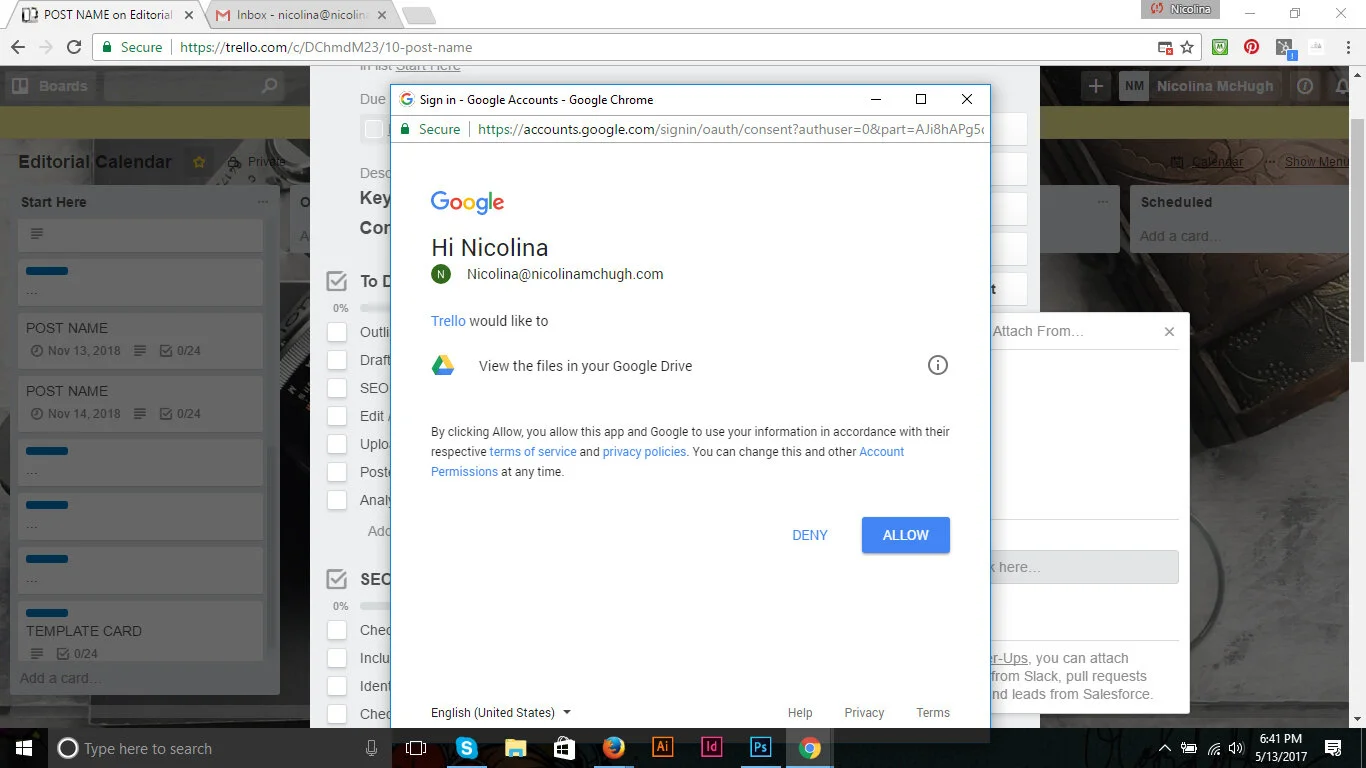Check the Inclu… SEO checklist item
Viewport: 1366px width, 768px height.
click(337, 658)
